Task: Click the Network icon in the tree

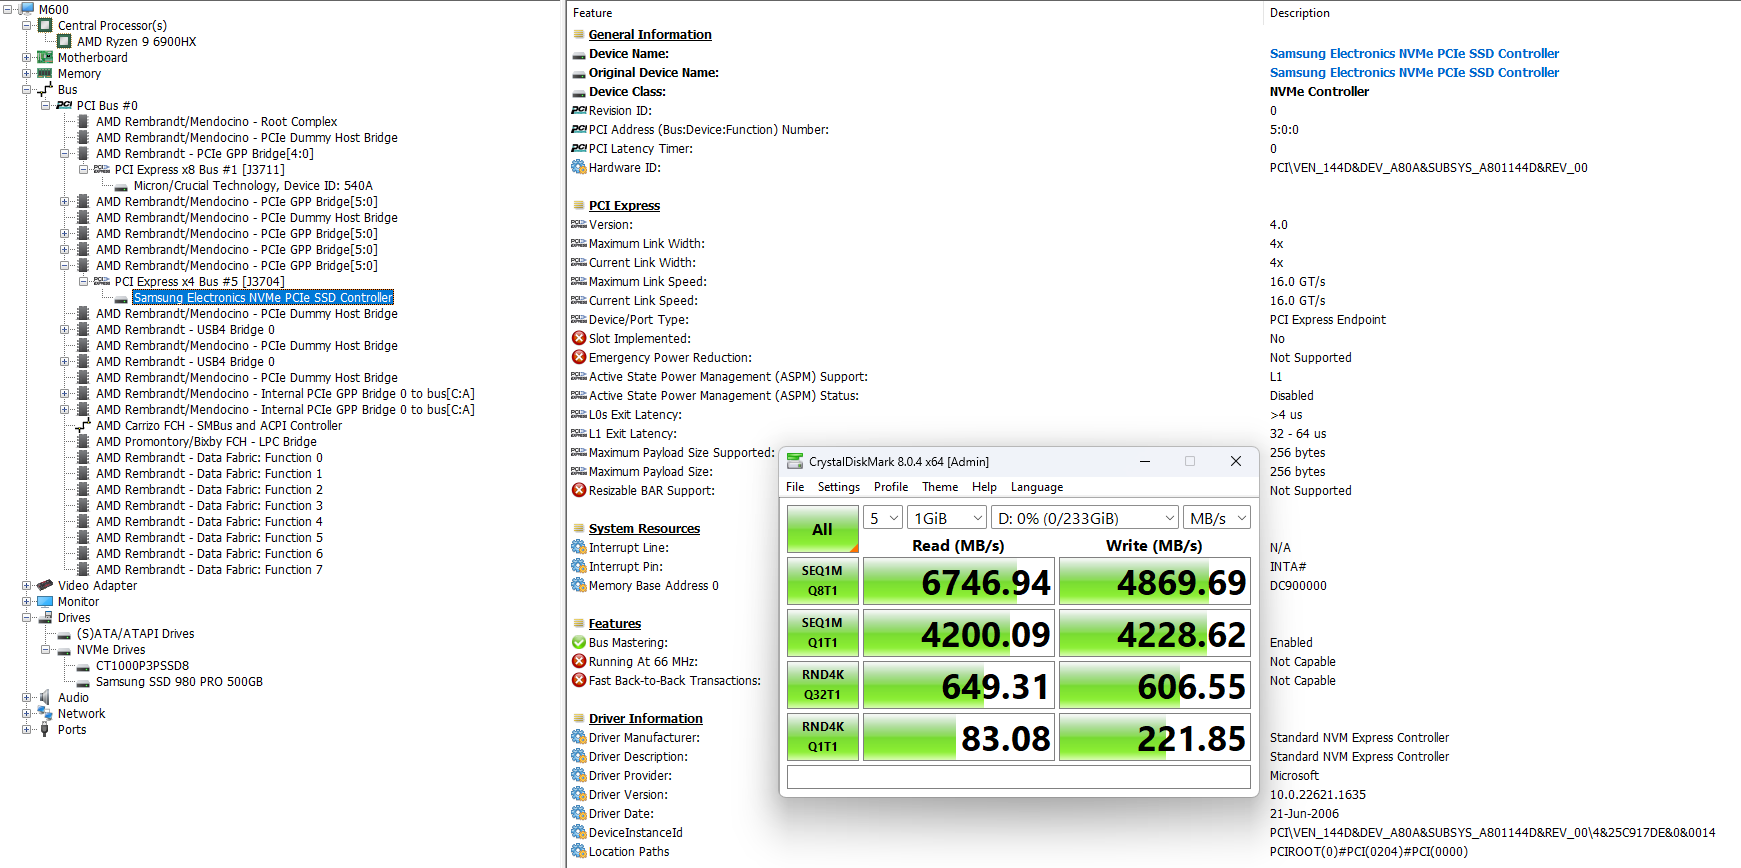Action: point(45,713)
